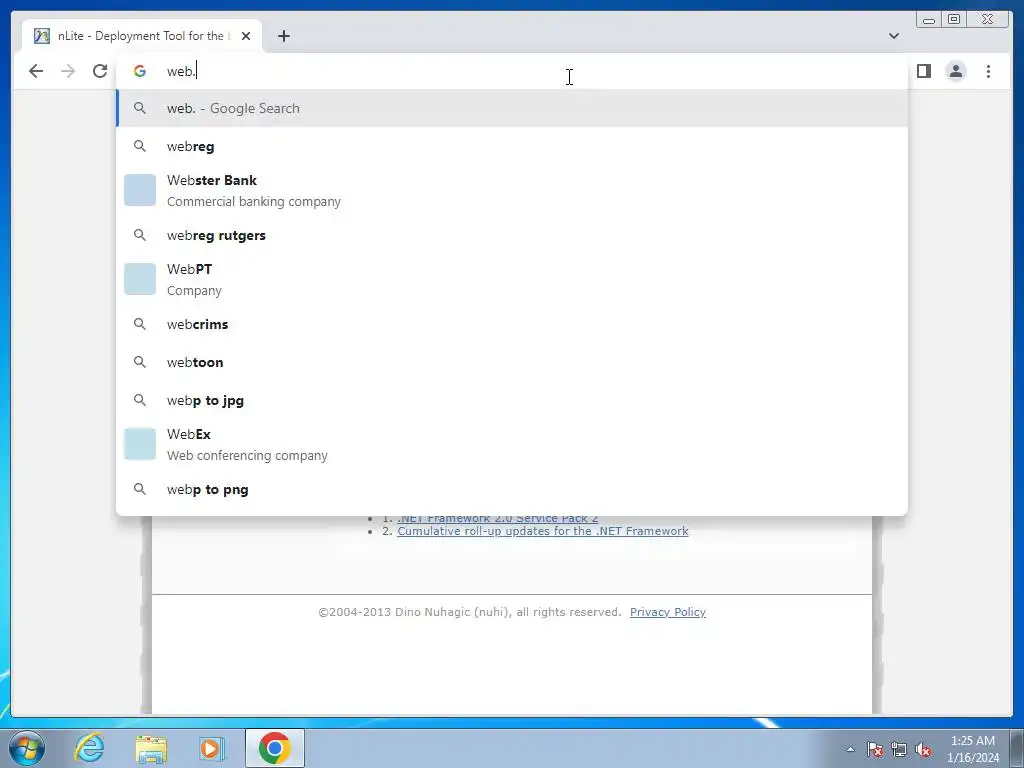Launch Internet Explorer from the taskbar
The width and height of the screenshot is (1024, 768).
point(89,748)
